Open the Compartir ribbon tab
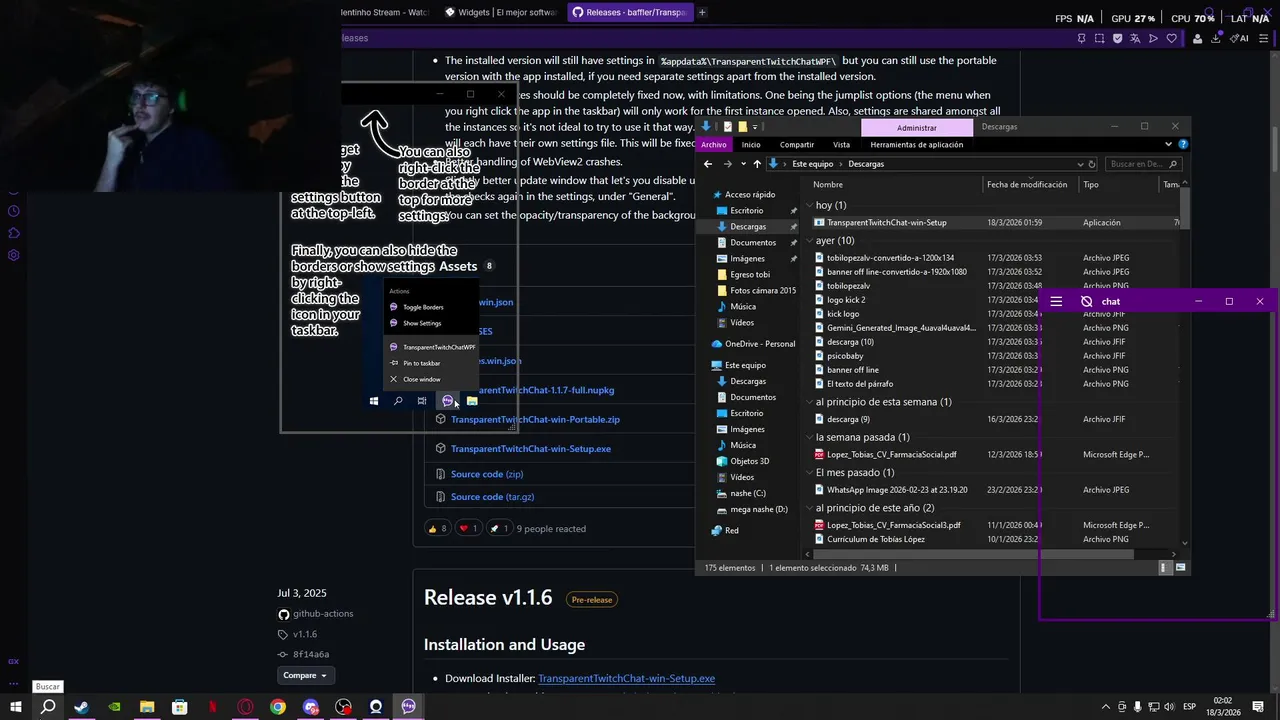Image resolution: width=1280 pixels, height=720 pixels. pos(797,144)
